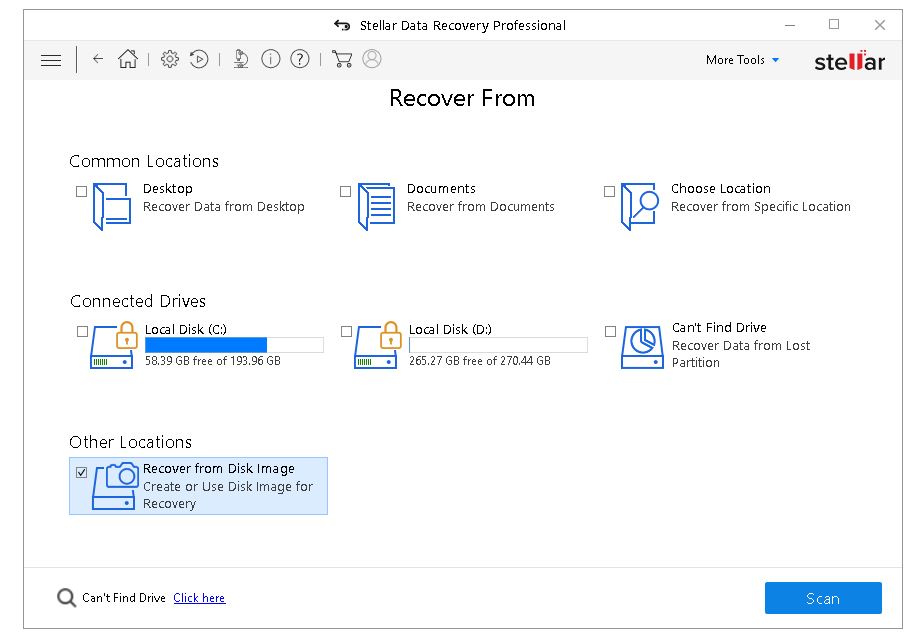Click the stellar logo
This screenshot has width=918, height=639.
tap(850, 61)
